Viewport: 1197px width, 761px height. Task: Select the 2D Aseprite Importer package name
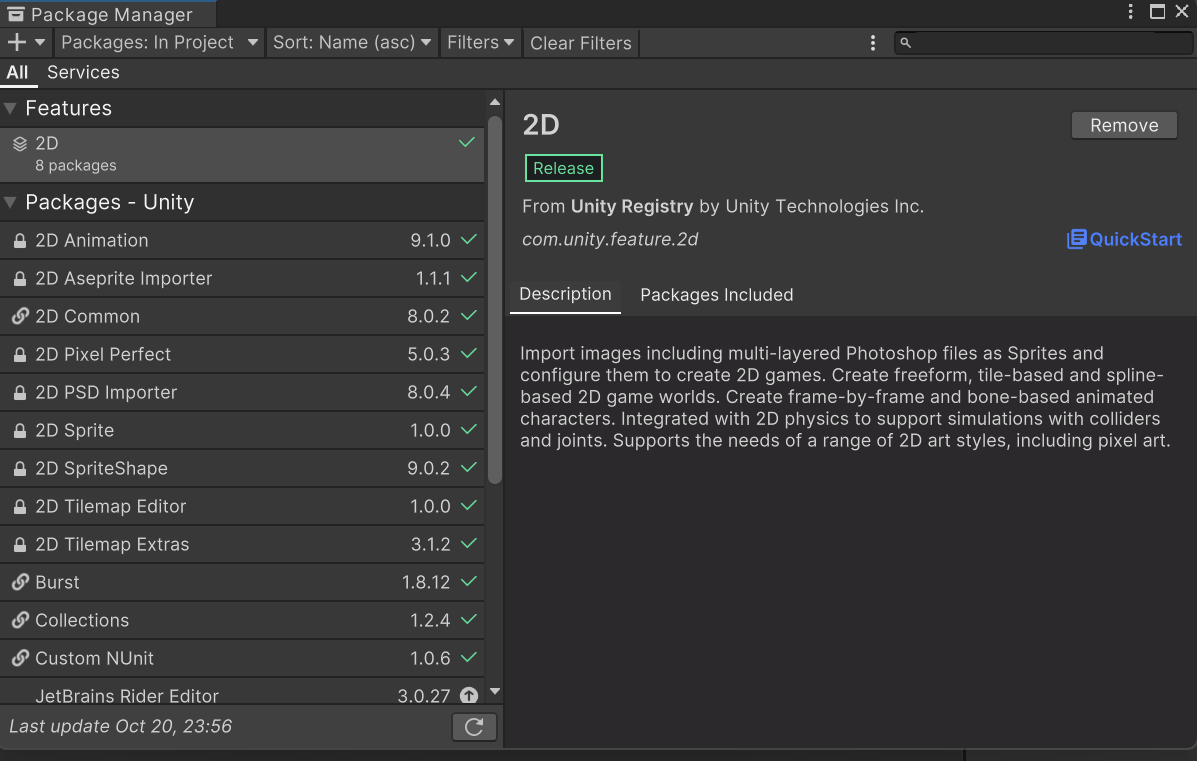(x=124, y=279)
